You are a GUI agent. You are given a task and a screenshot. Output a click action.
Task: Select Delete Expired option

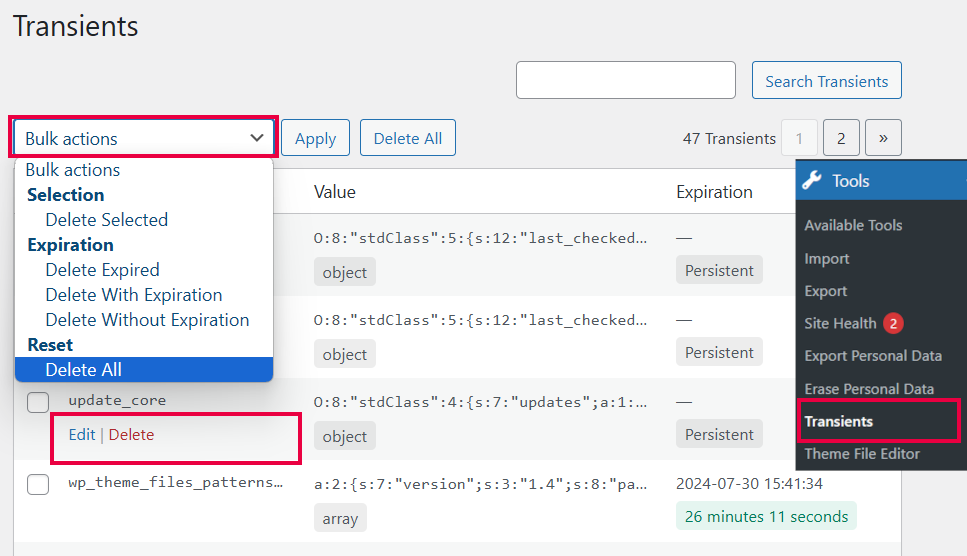pyautogui.click(x=102, y=270)
